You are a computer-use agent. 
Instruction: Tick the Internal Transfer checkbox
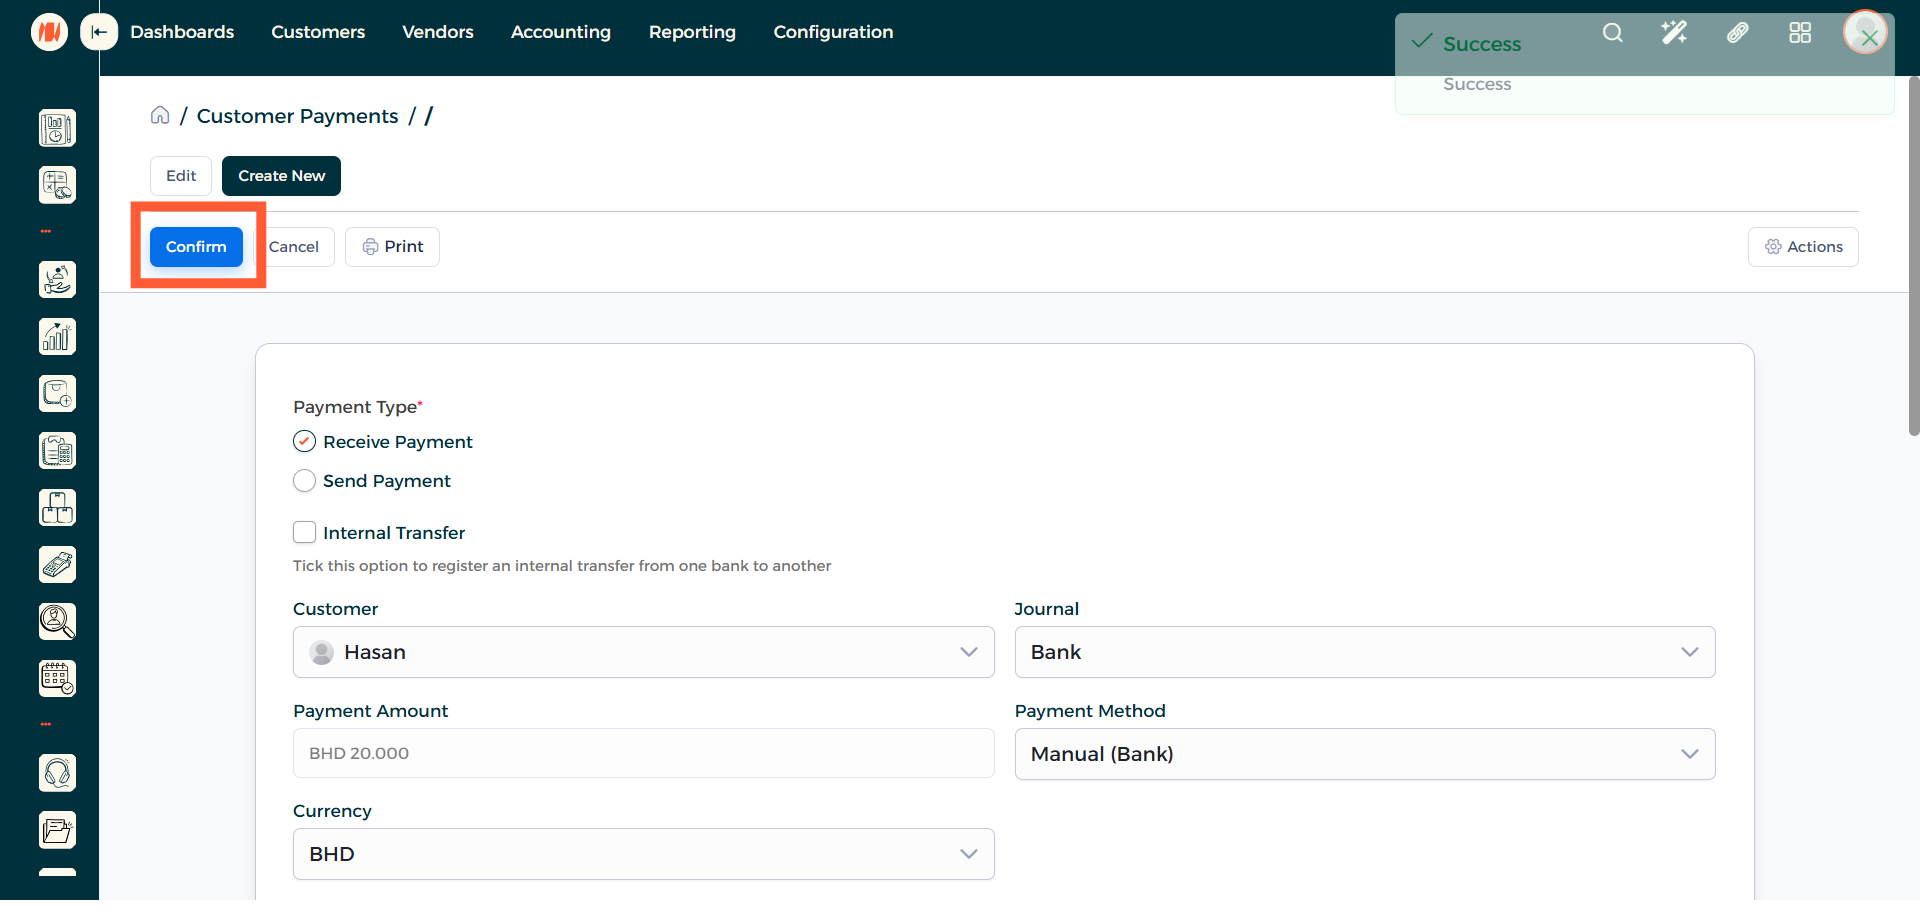[305, 533]
